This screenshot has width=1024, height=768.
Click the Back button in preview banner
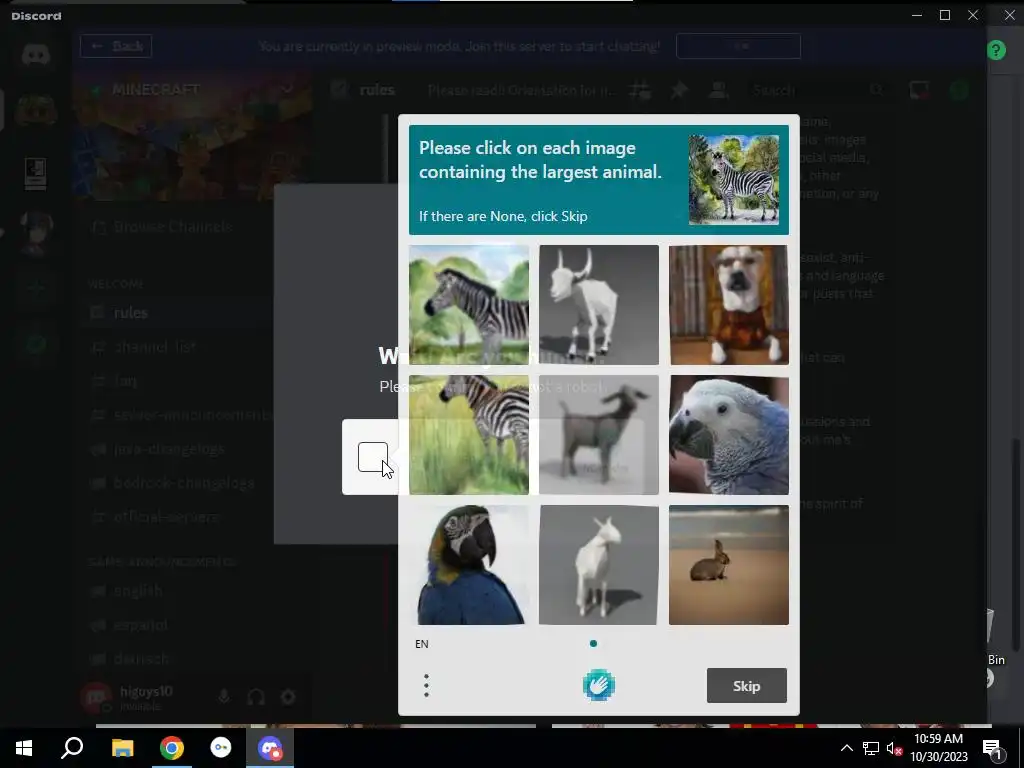pos(116,46)
